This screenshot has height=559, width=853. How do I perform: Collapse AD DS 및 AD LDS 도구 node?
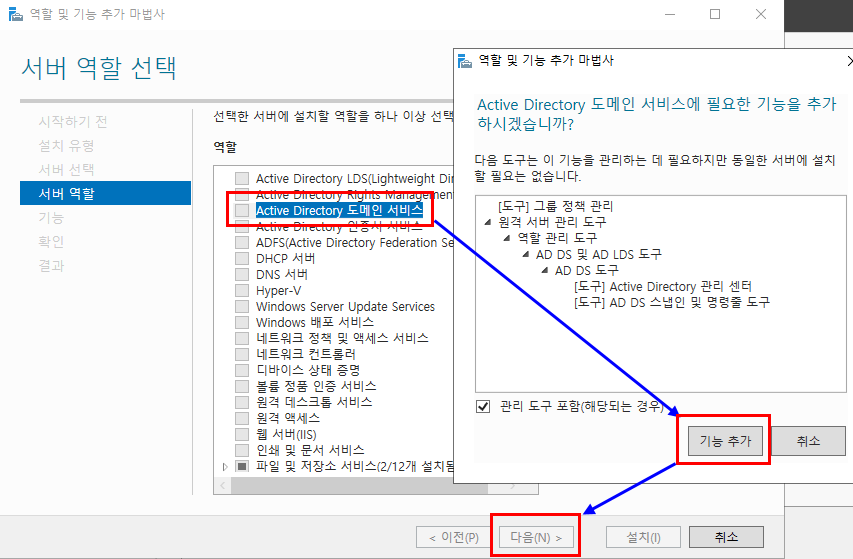[x=526, y=254]
